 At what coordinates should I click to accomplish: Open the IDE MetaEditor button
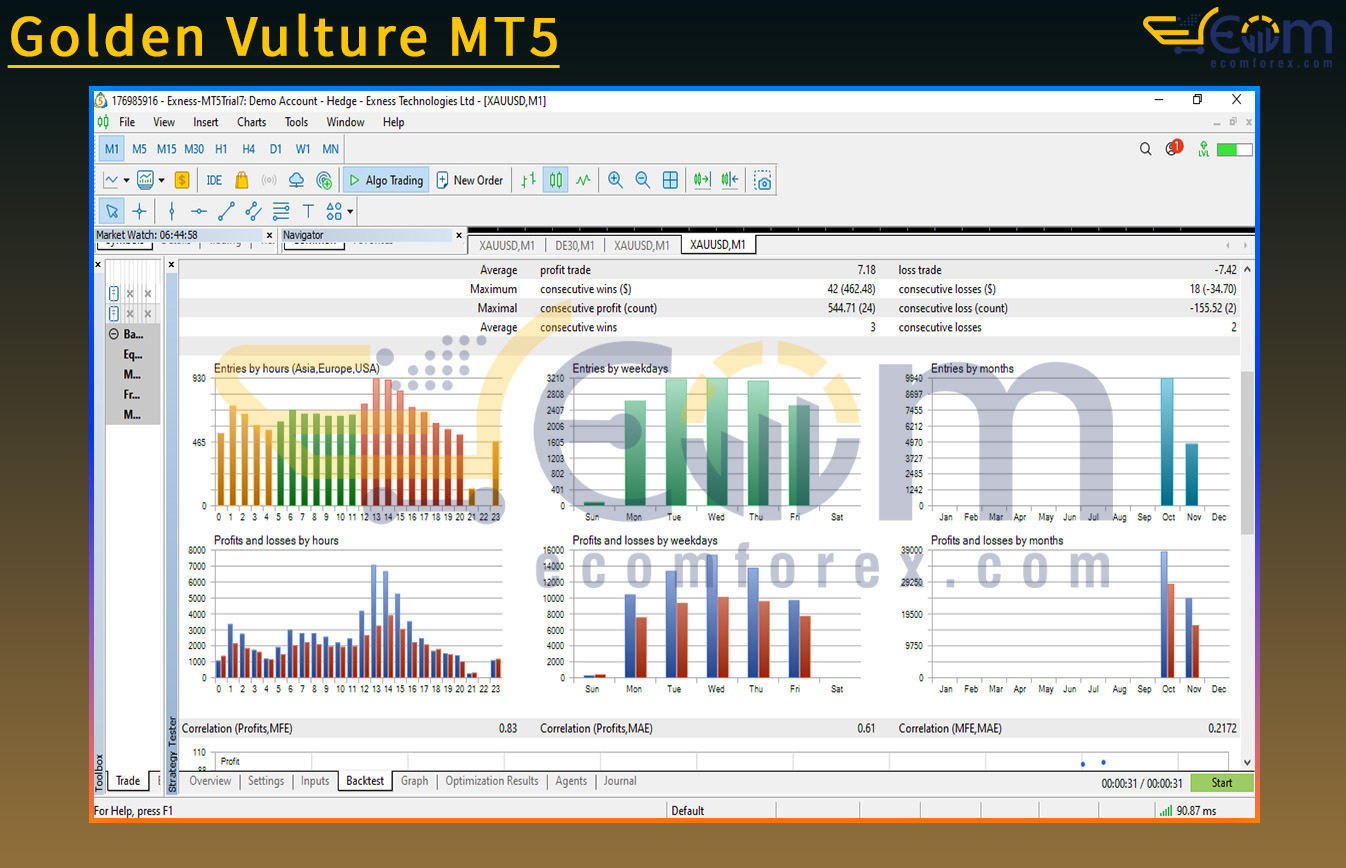(x=214, y=180)
